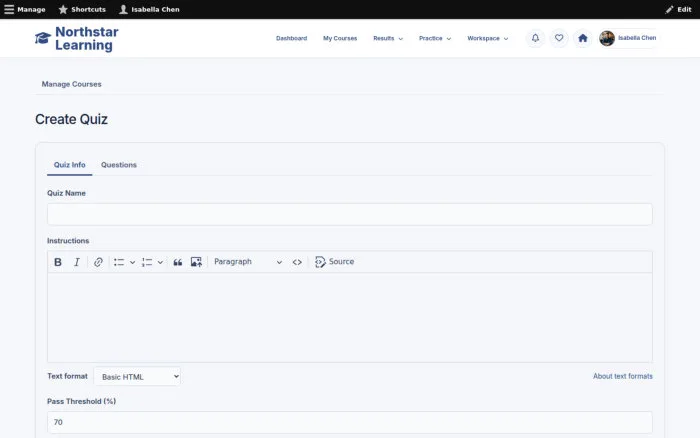Switch to Source editing mode
Image resolution: width=700 pixels, height=438 pixels.
pyautogui.click(x=334, y=262)
